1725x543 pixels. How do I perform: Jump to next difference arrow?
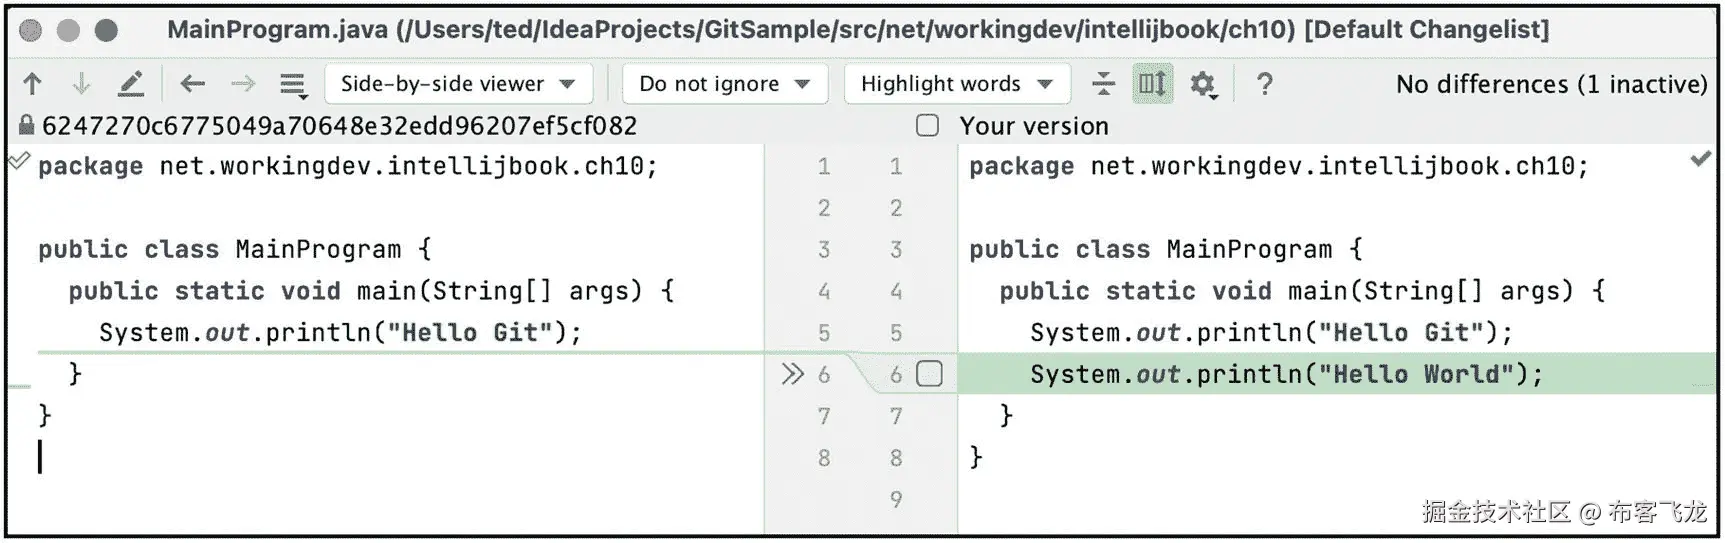click(82, 84)
